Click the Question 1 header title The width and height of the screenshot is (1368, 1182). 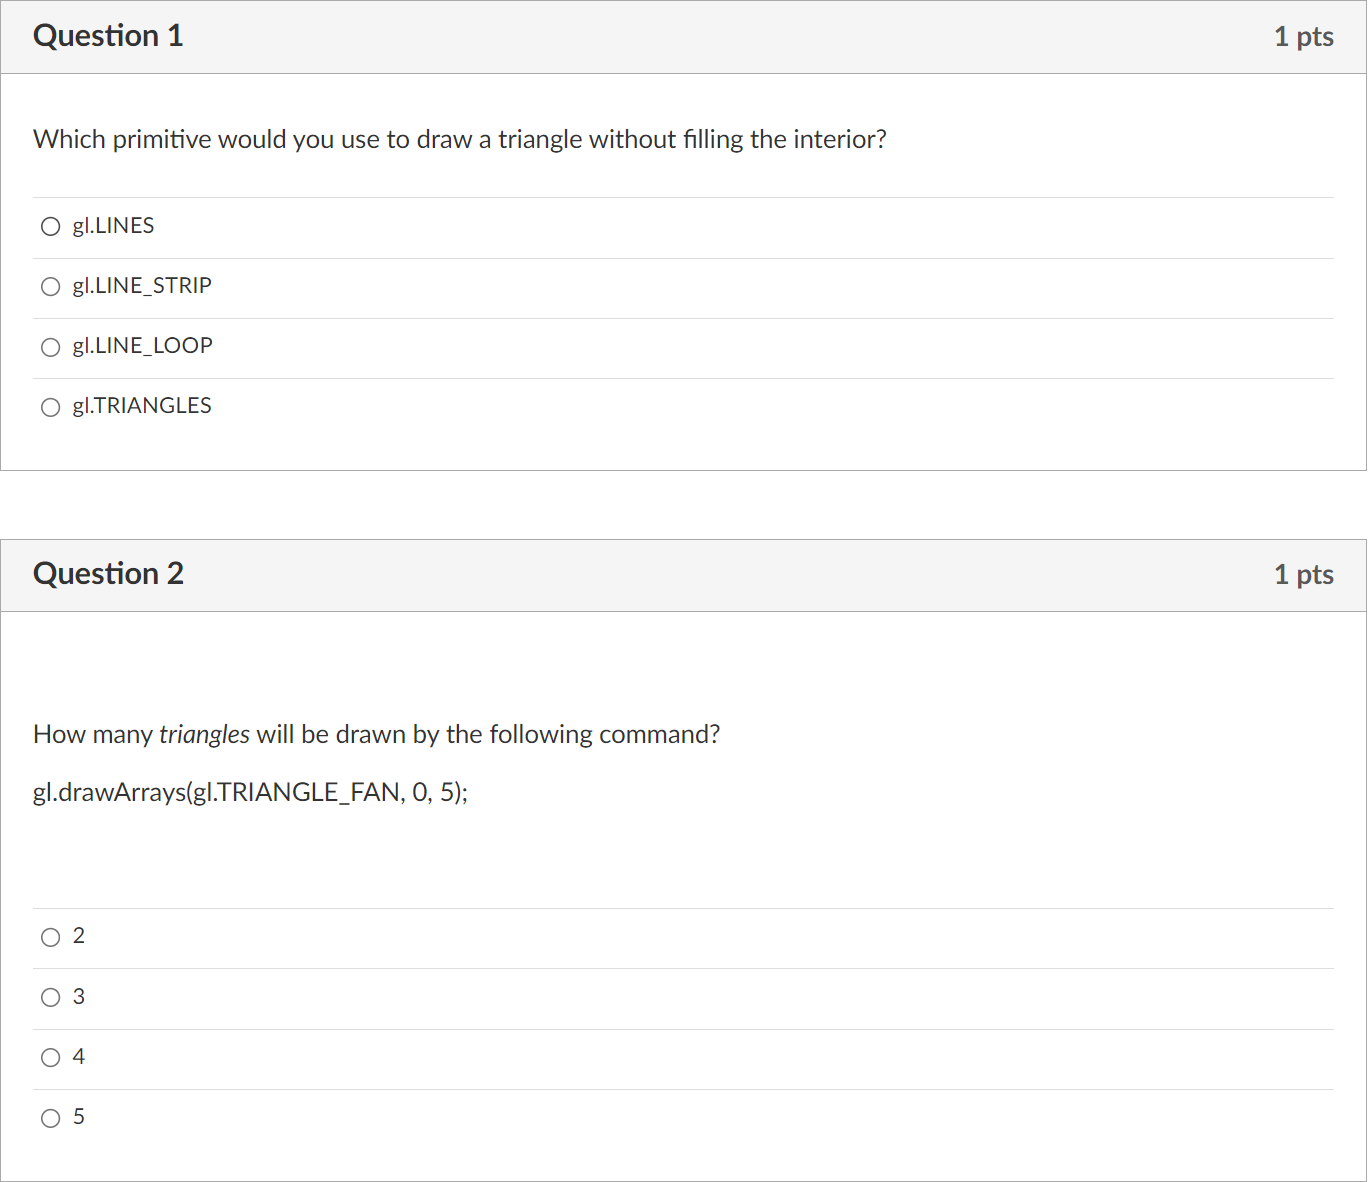coord(108,36)
